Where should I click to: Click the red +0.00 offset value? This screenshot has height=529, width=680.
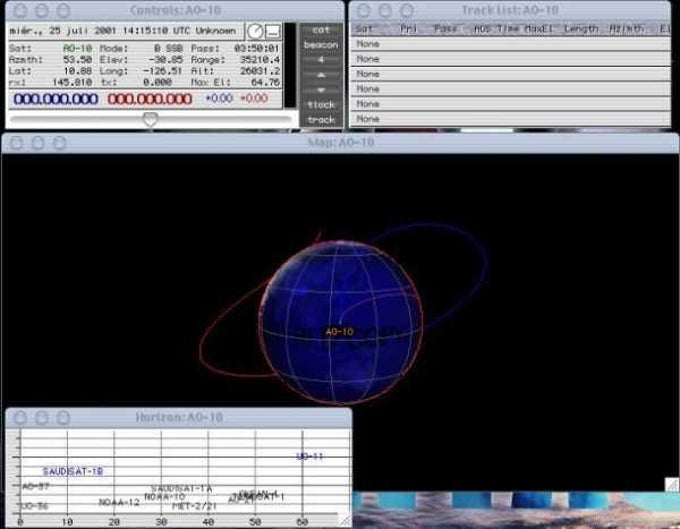(254, 98)
